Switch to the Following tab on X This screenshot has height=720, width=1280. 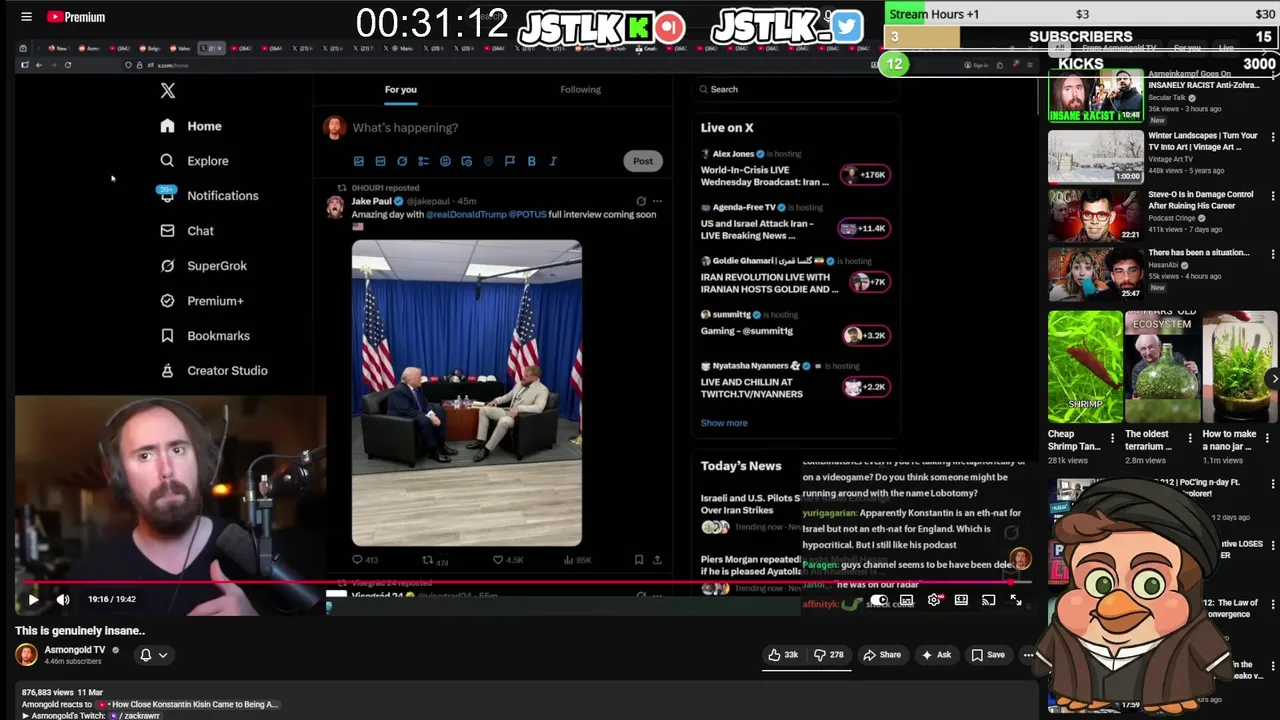580,90
